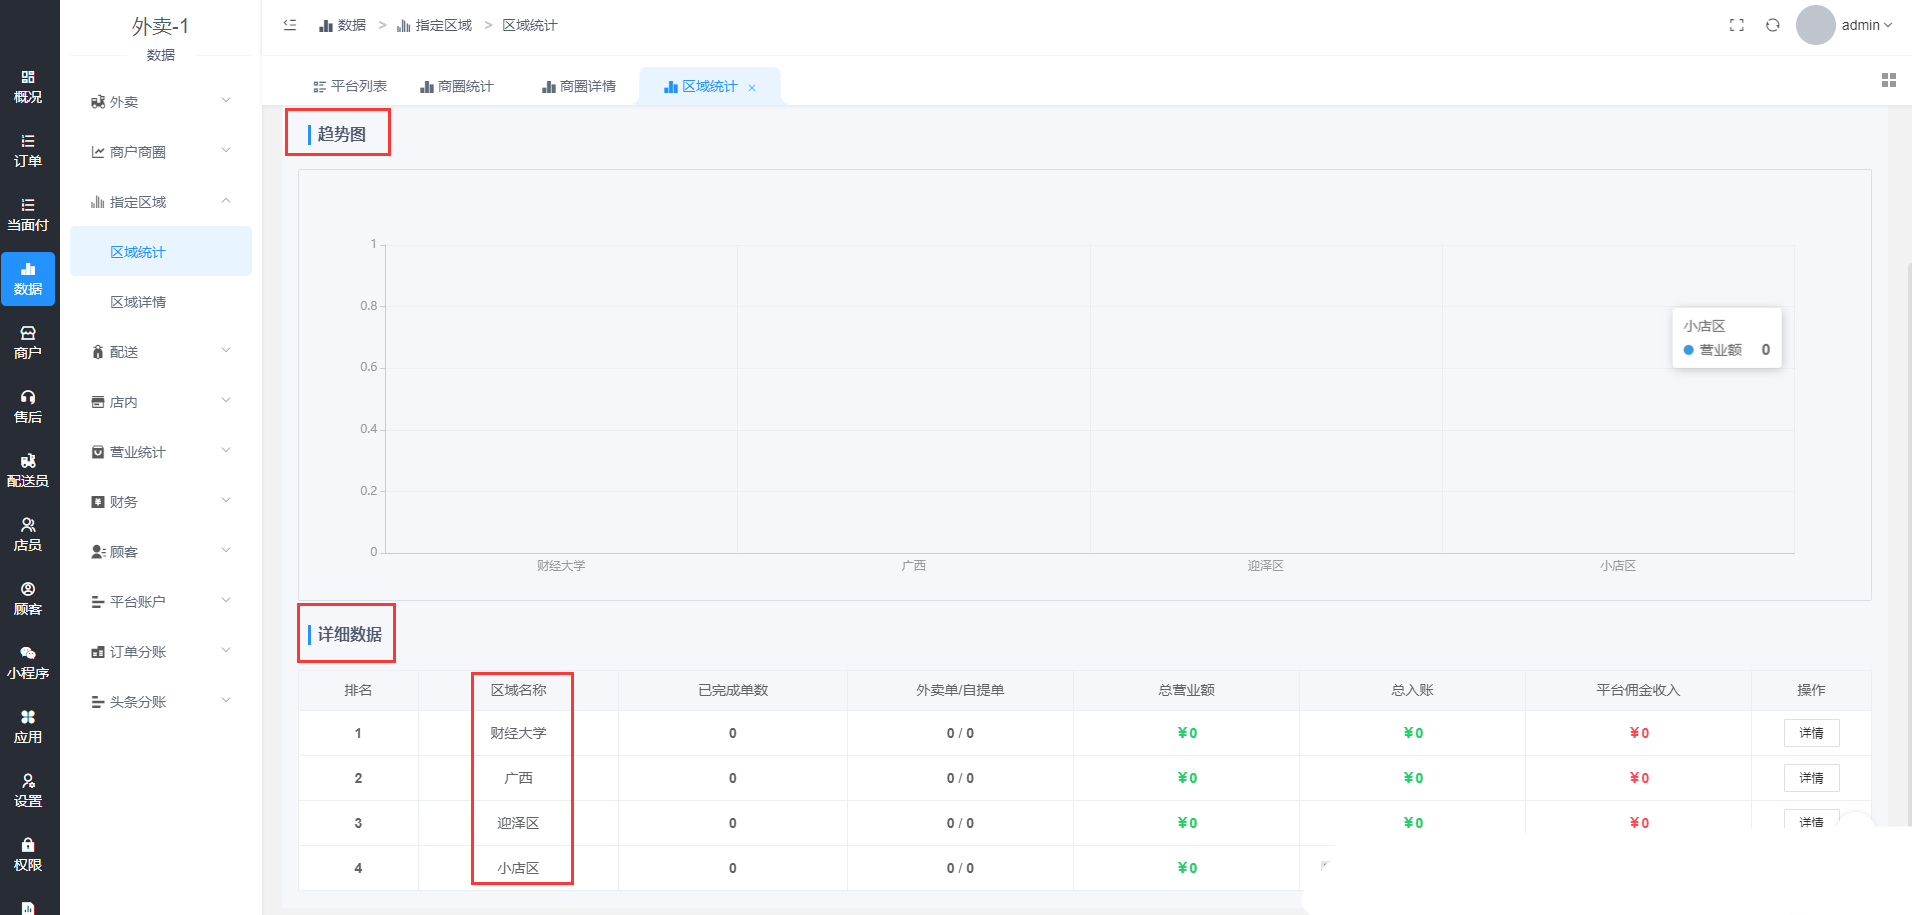Expand the 财务 finance menu group
Screen dimensions: 1912x915
[x=160, y=502]
